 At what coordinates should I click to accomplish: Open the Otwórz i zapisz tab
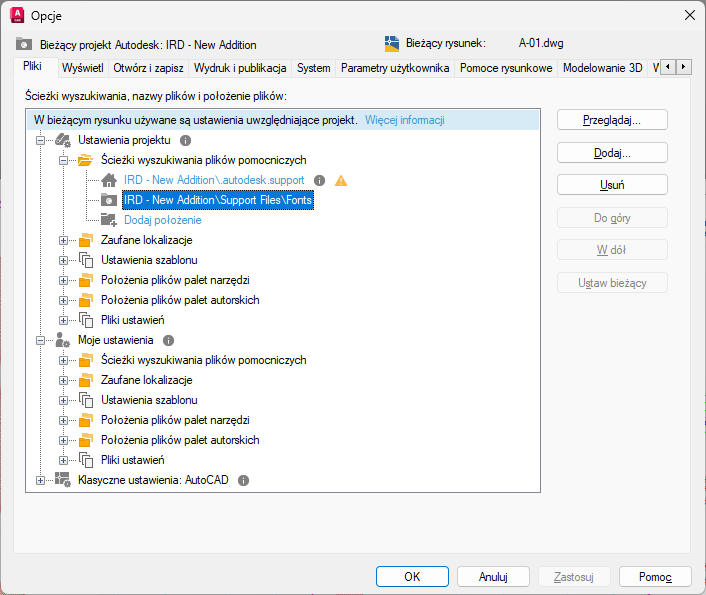(148, 68)
